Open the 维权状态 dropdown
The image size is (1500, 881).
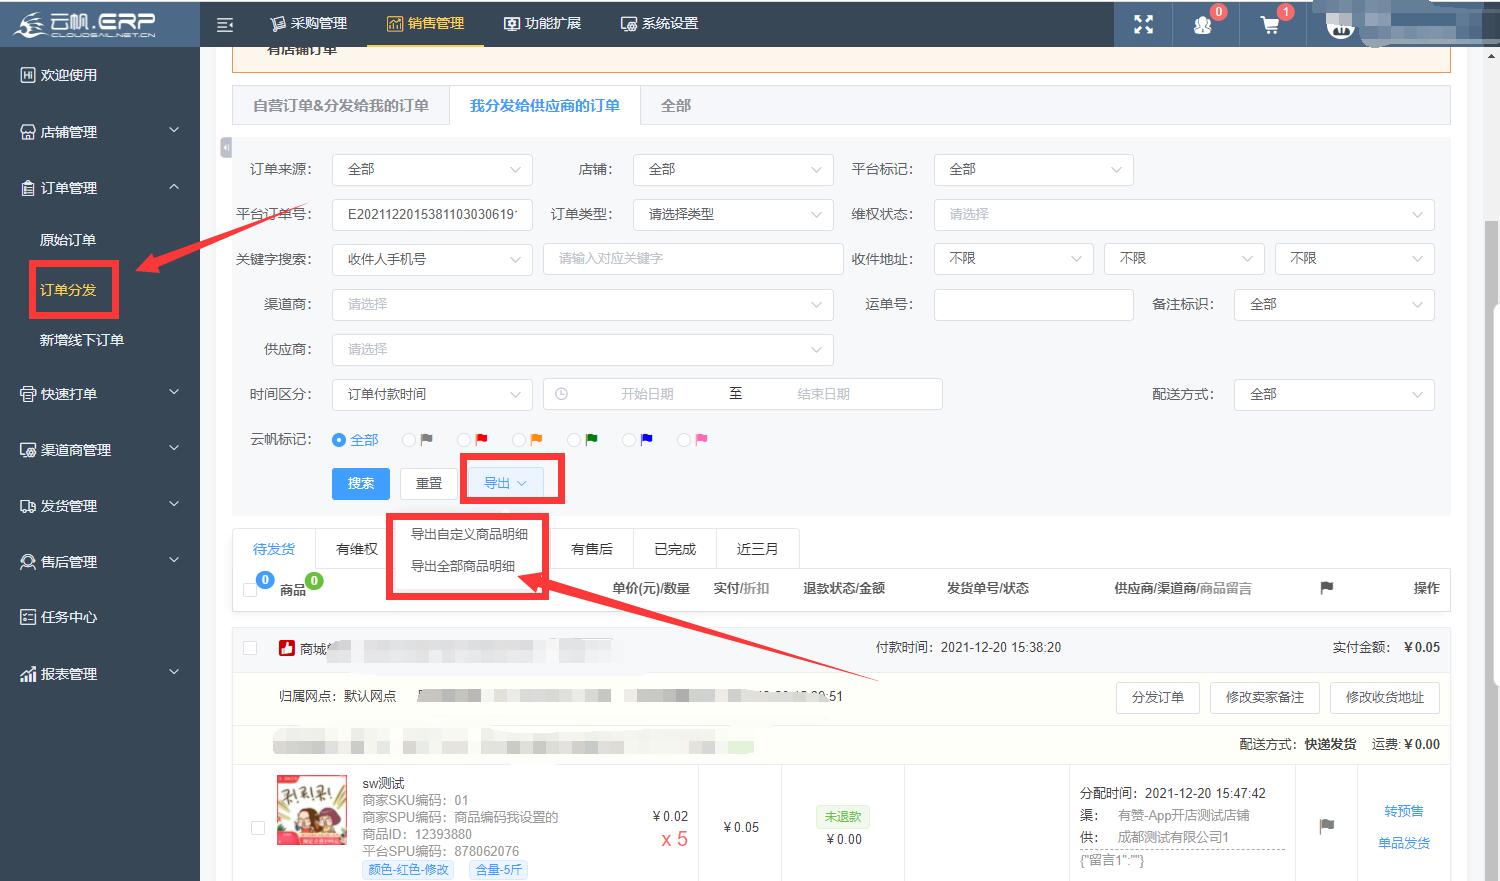(x=1184, y=215)
